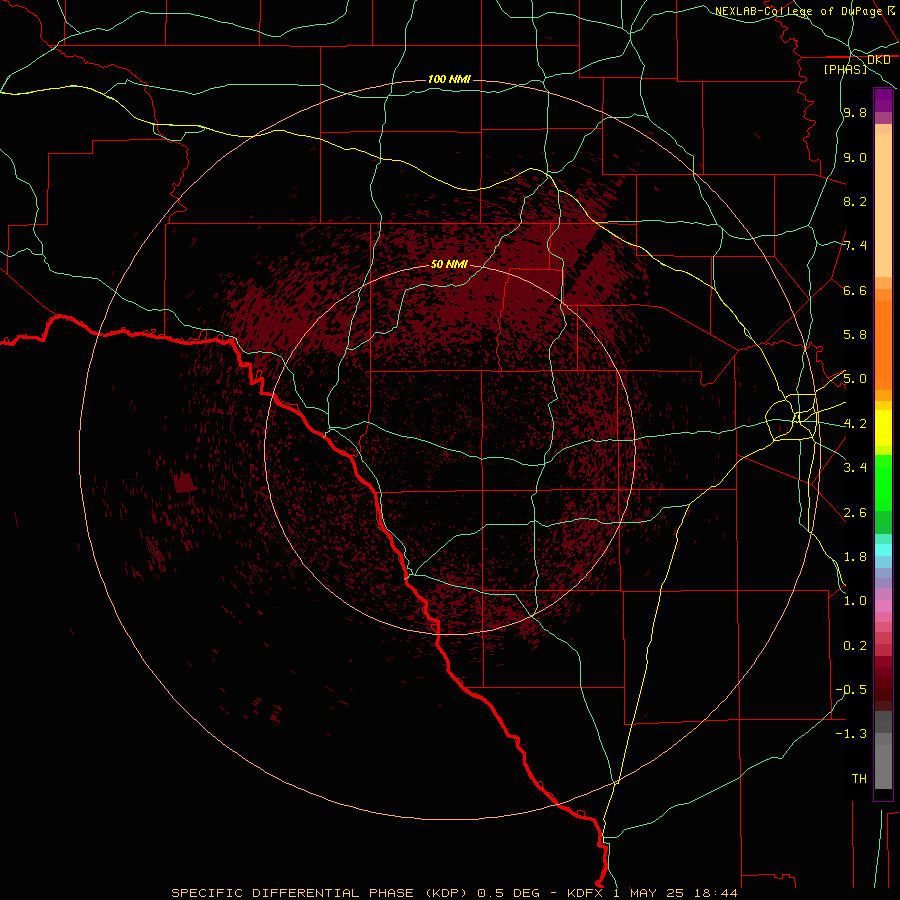Click the 3.4 value on the scale
Image resolution: width=900 pixels, height=900 pixels.
point(855,468)
